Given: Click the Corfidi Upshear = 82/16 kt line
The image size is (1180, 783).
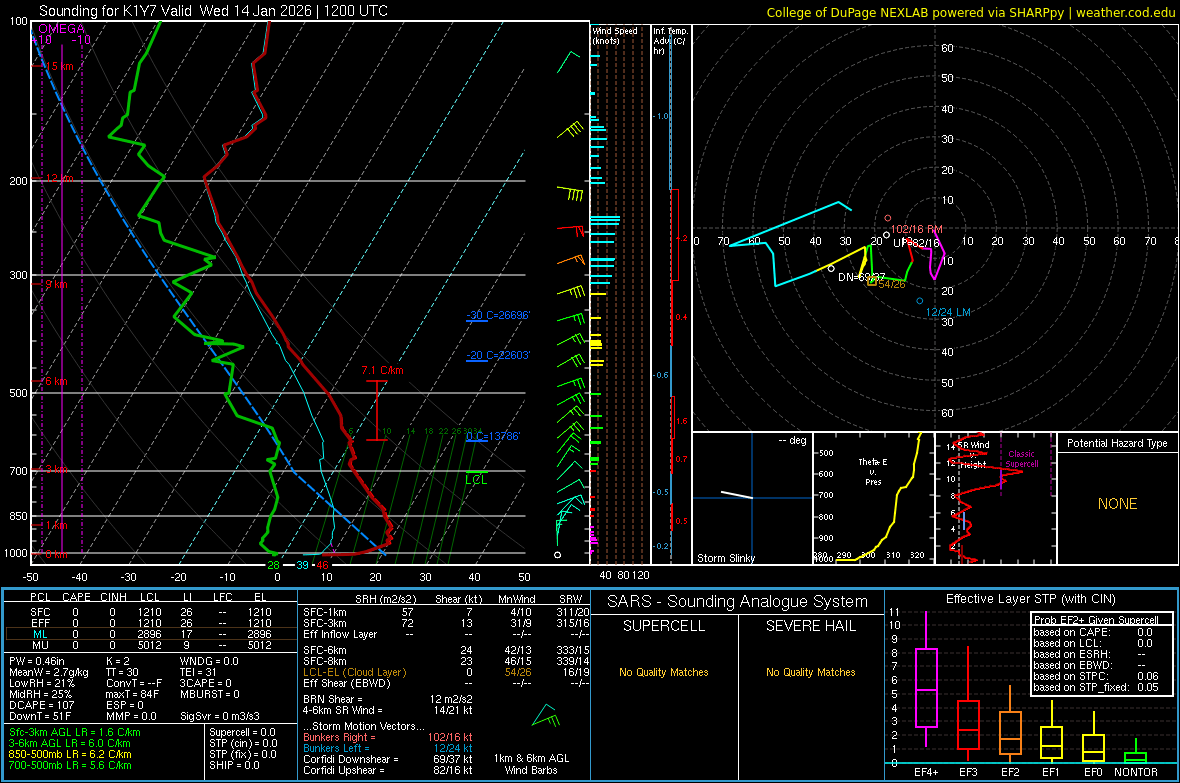Looking at the screenshot, I should (x=388, y=769).
